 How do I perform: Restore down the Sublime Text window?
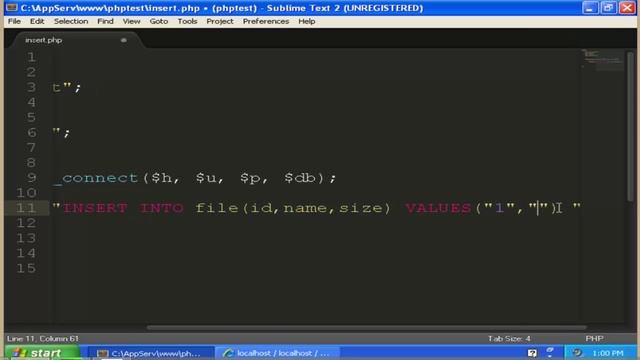(608, 8)
